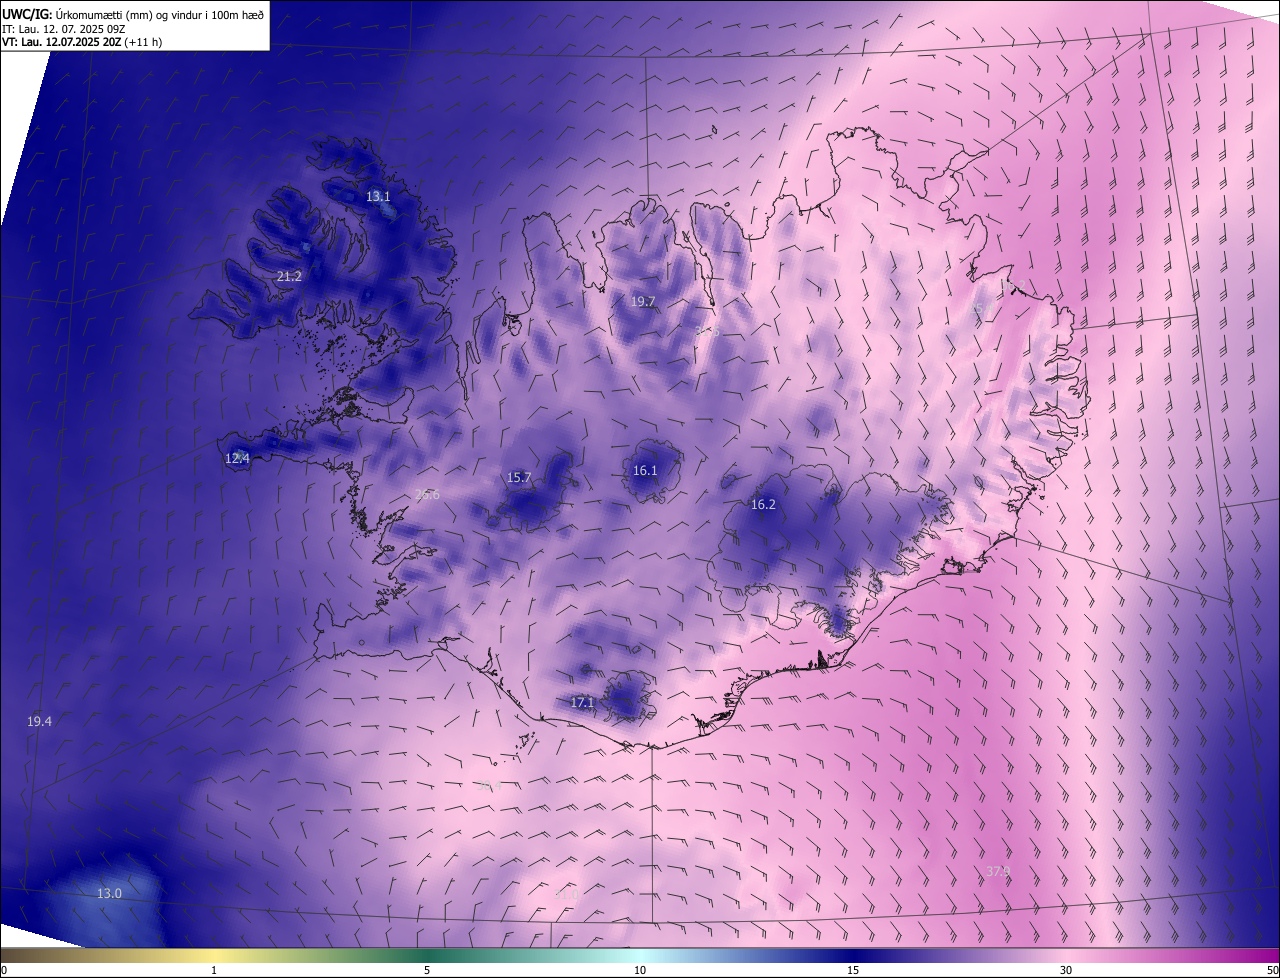
Task: Click the faint 37.9 value in the southeast
Action: [998, 872]
